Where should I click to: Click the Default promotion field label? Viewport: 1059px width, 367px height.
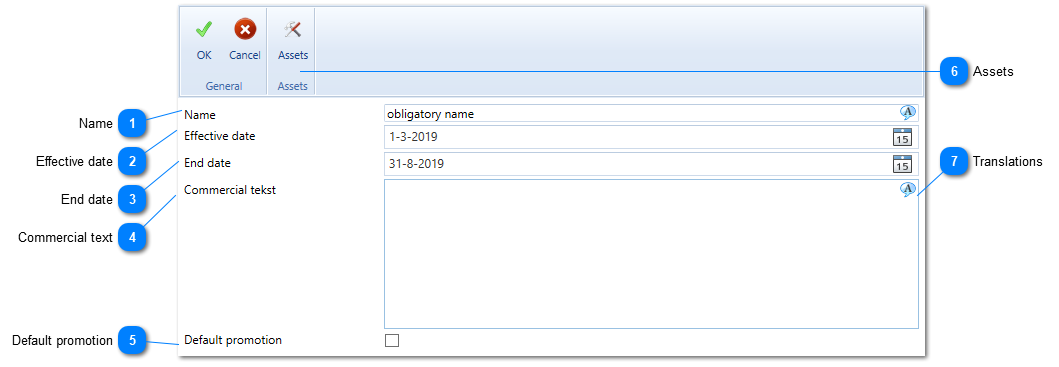233,340
